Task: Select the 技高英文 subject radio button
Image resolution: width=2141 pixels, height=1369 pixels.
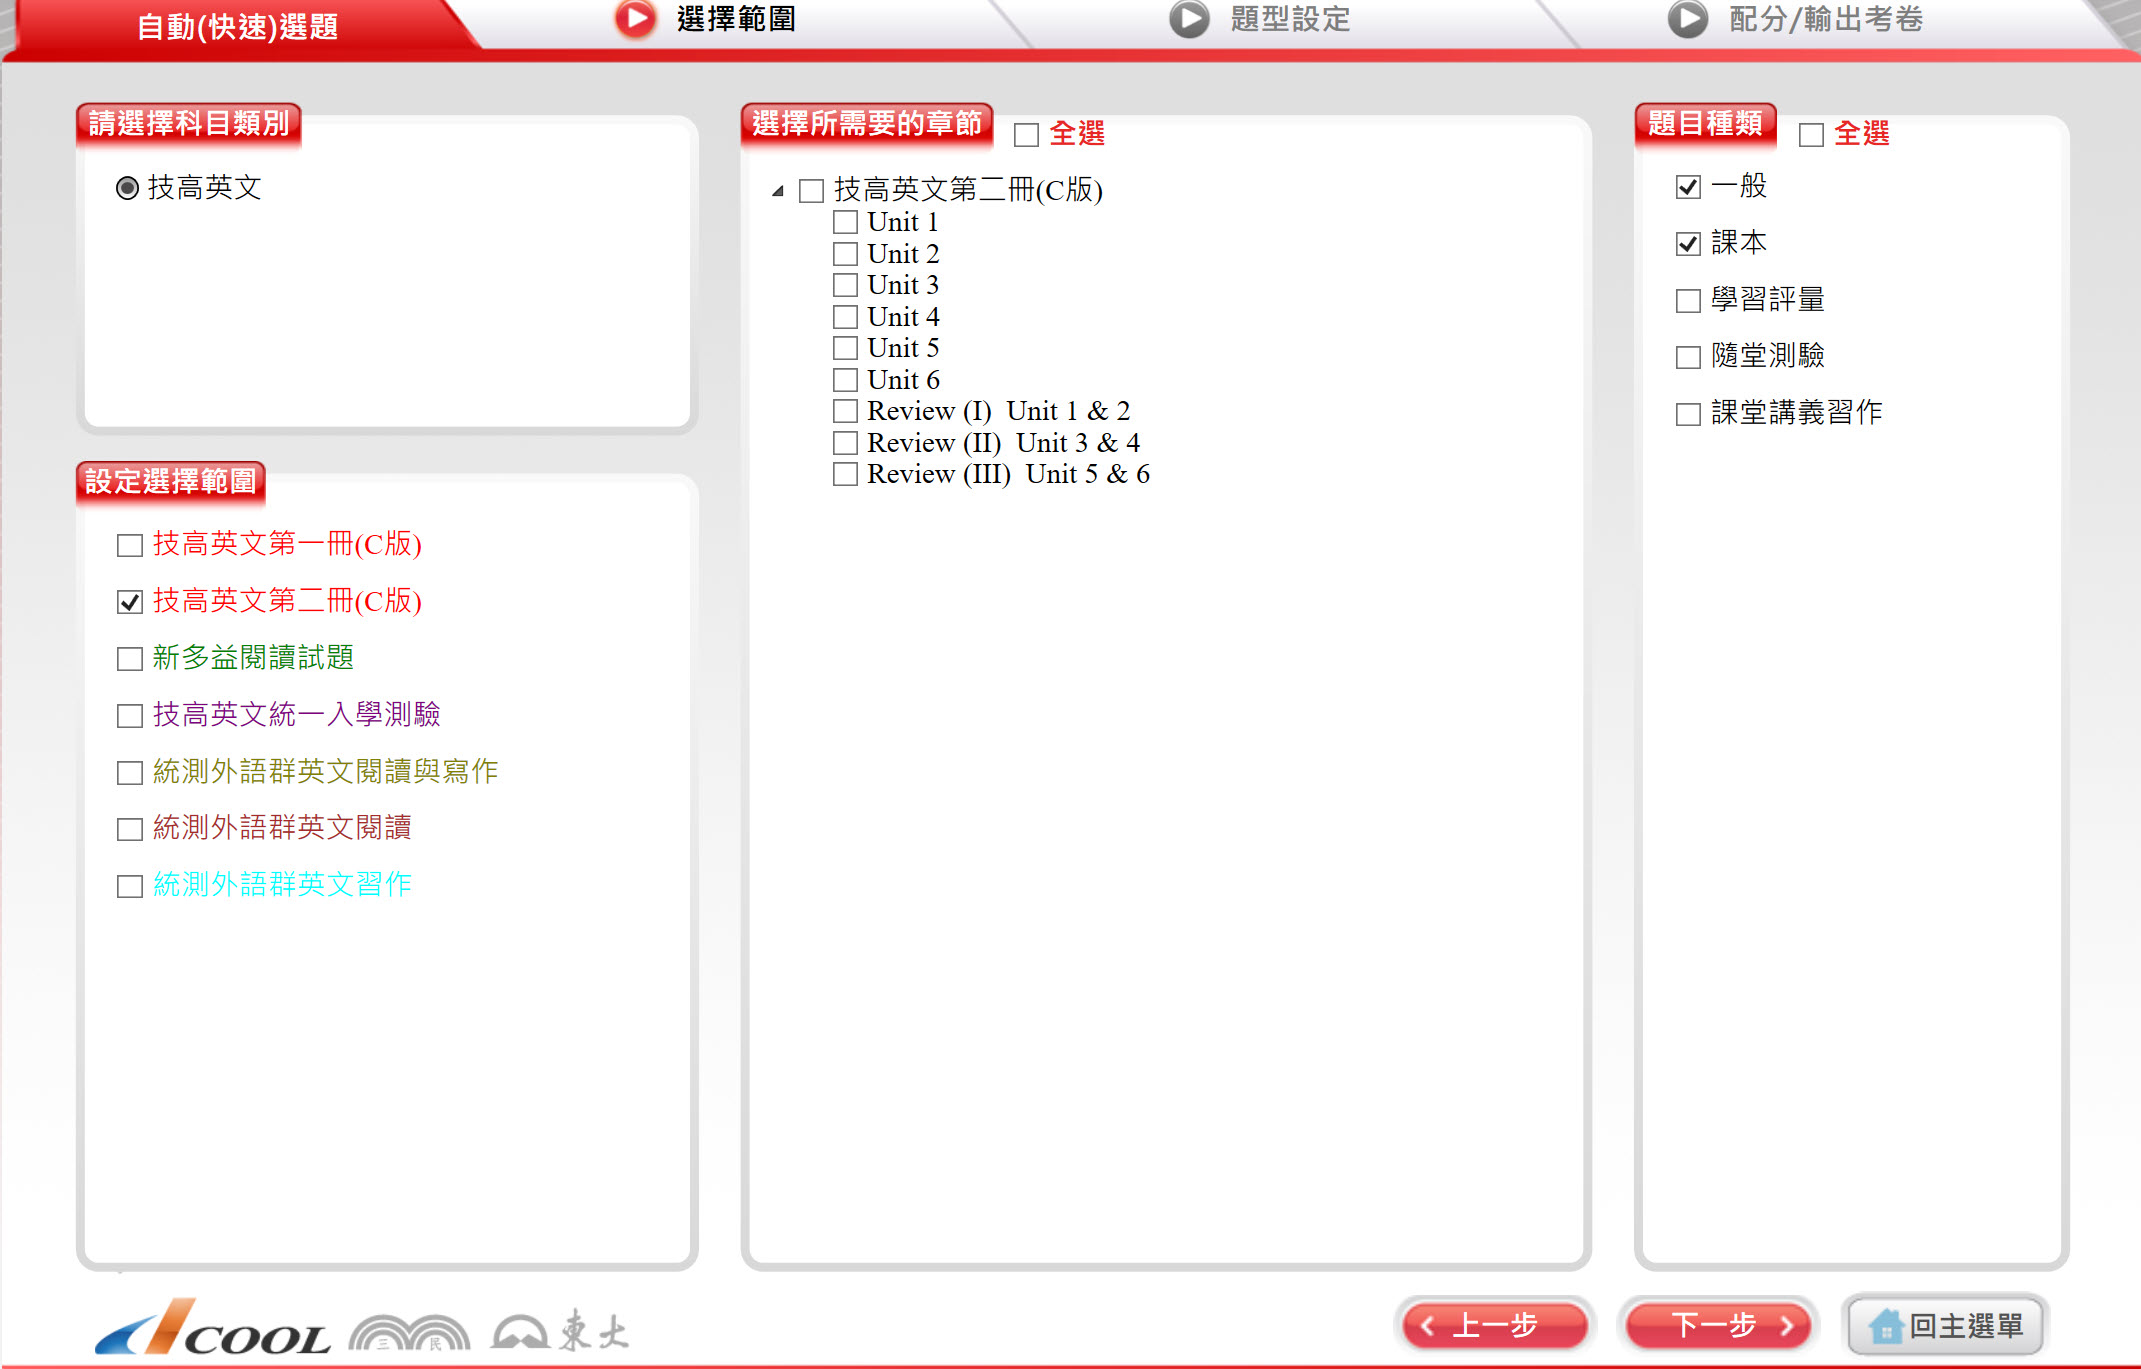Action: pos(127,188)
